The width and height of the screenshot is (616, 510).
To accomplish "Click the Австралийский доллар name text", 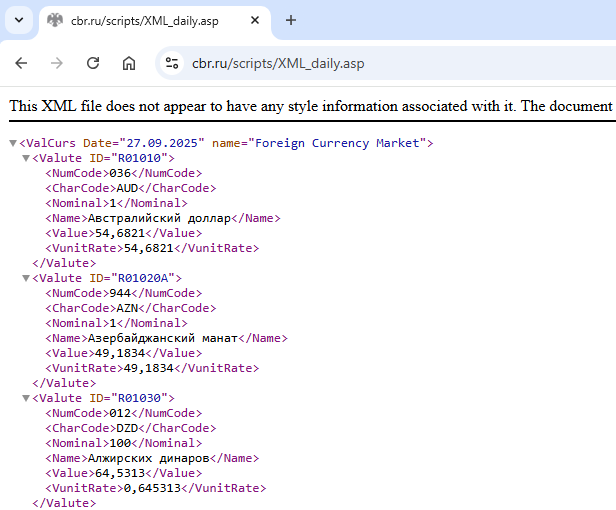I will pos(159,218).
